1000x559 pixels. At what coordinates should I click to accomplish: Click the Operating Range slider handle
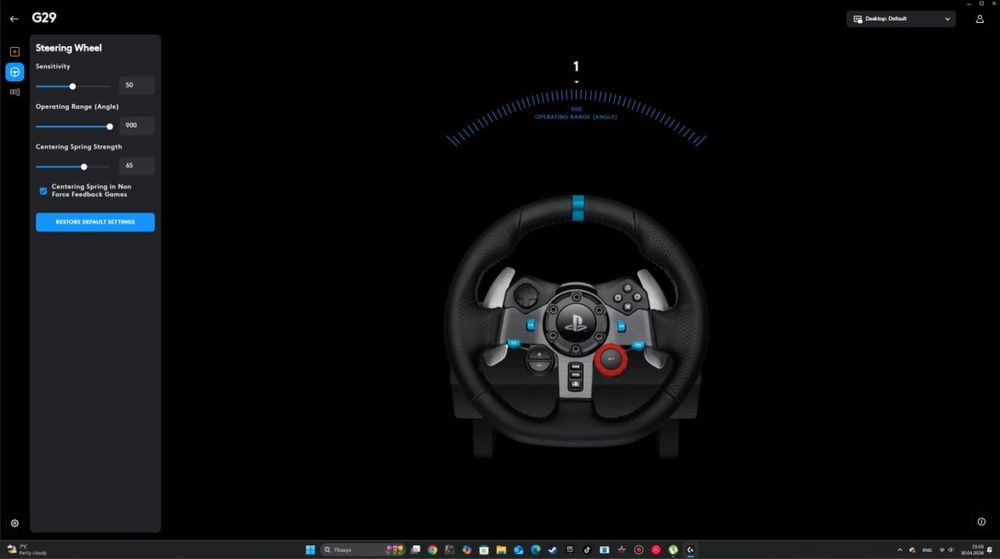110,126
